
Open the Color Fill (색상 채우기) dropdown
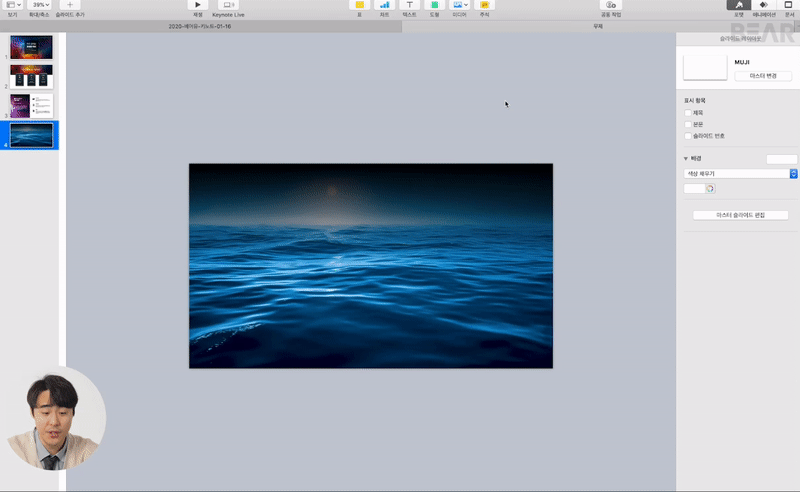coord(740,174)
